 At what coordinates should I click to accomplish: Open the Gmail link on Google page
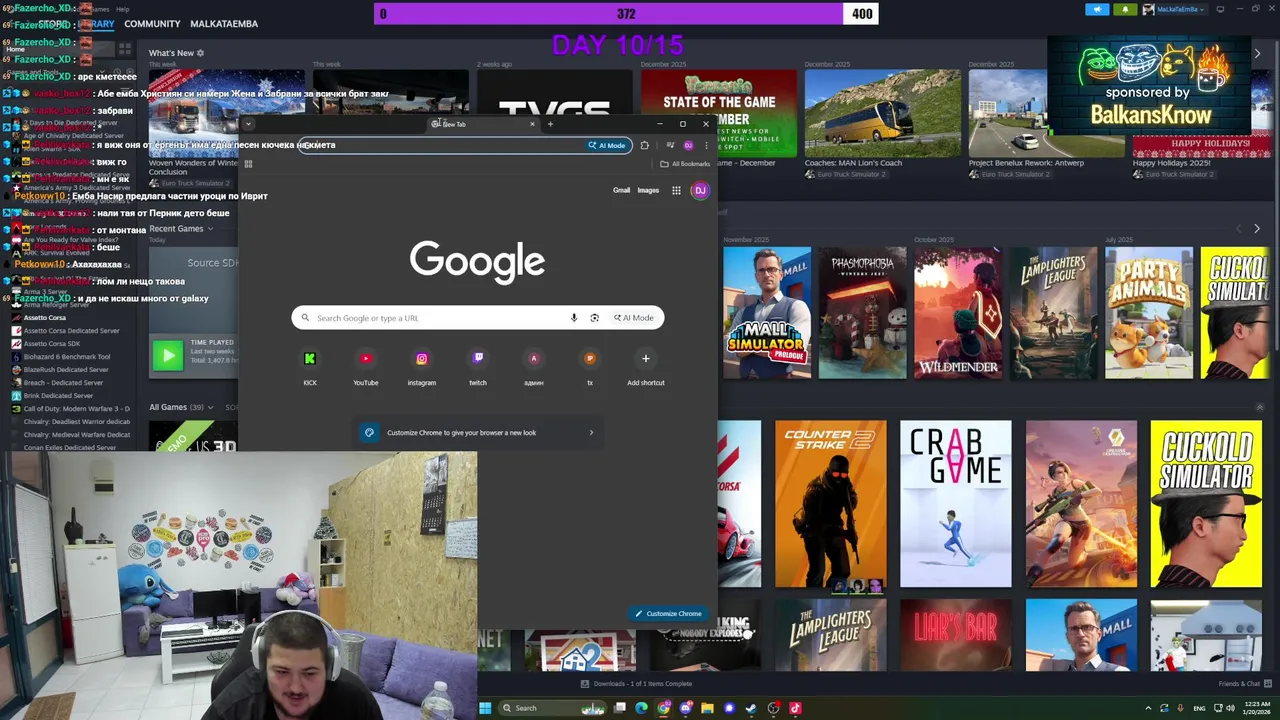tap(621, 190)
